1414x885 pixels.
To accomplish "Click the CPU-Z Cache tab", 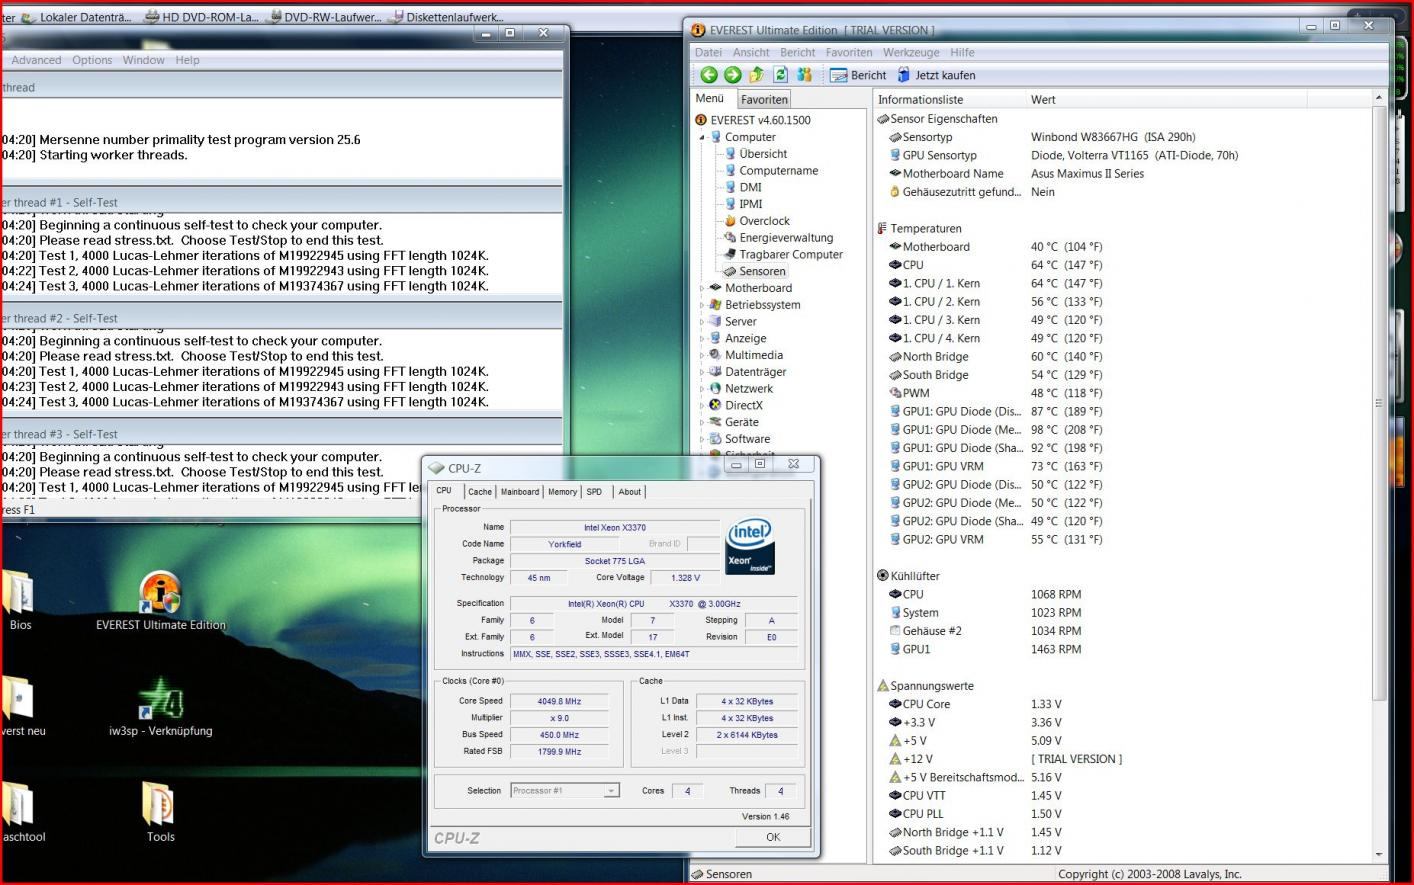I will tap(480, 492).
